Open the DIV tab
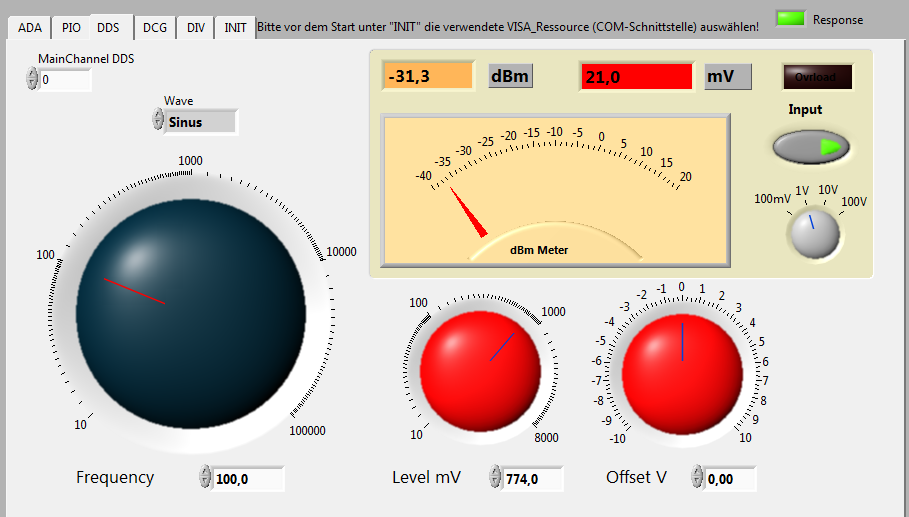The width and height of the screenshot is (909, 517). [x=195, y=28]
